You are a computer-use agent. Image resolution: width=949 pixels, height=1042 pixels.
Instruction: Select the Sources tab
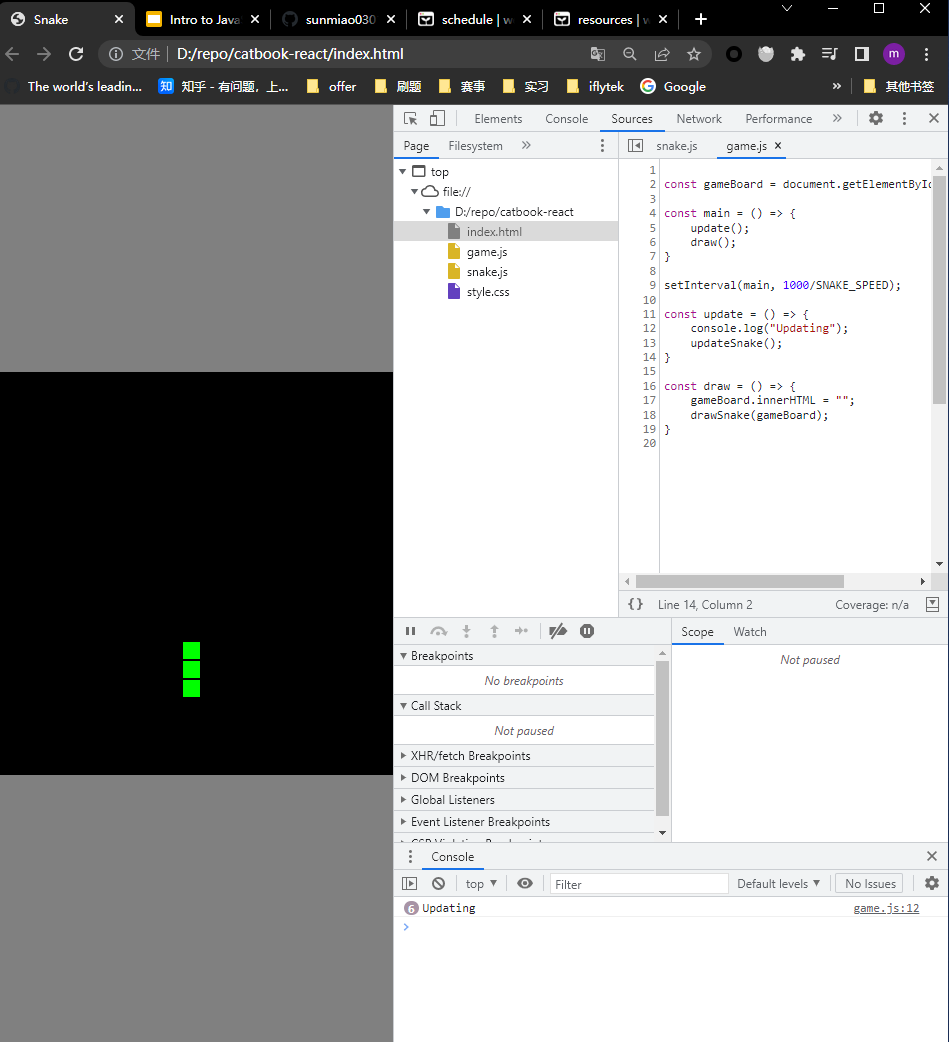(631, 119)
